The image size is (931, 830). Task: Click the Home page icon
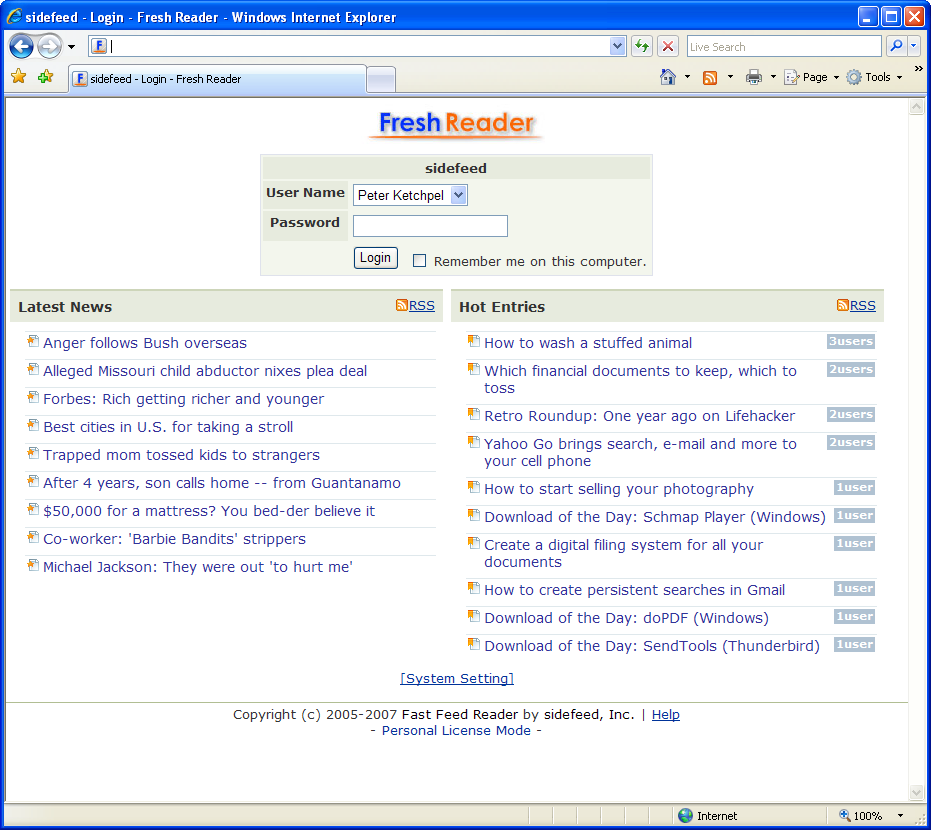668,77
